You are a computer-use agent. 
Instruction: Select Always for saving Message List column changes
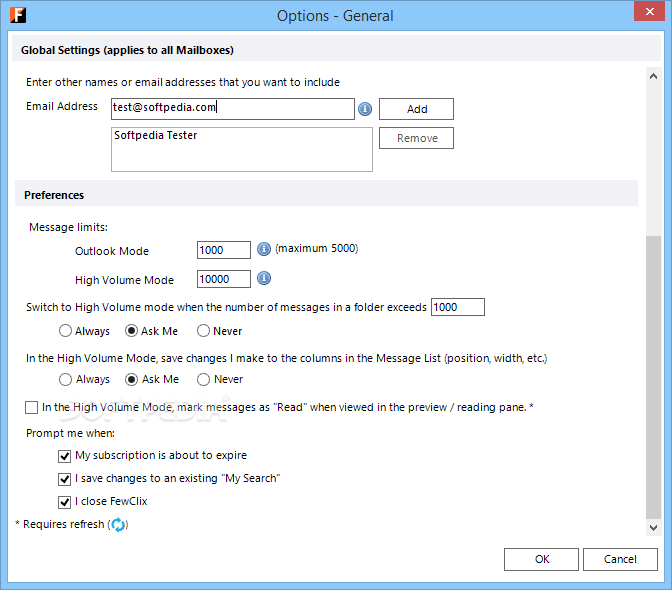coord(65,379)
